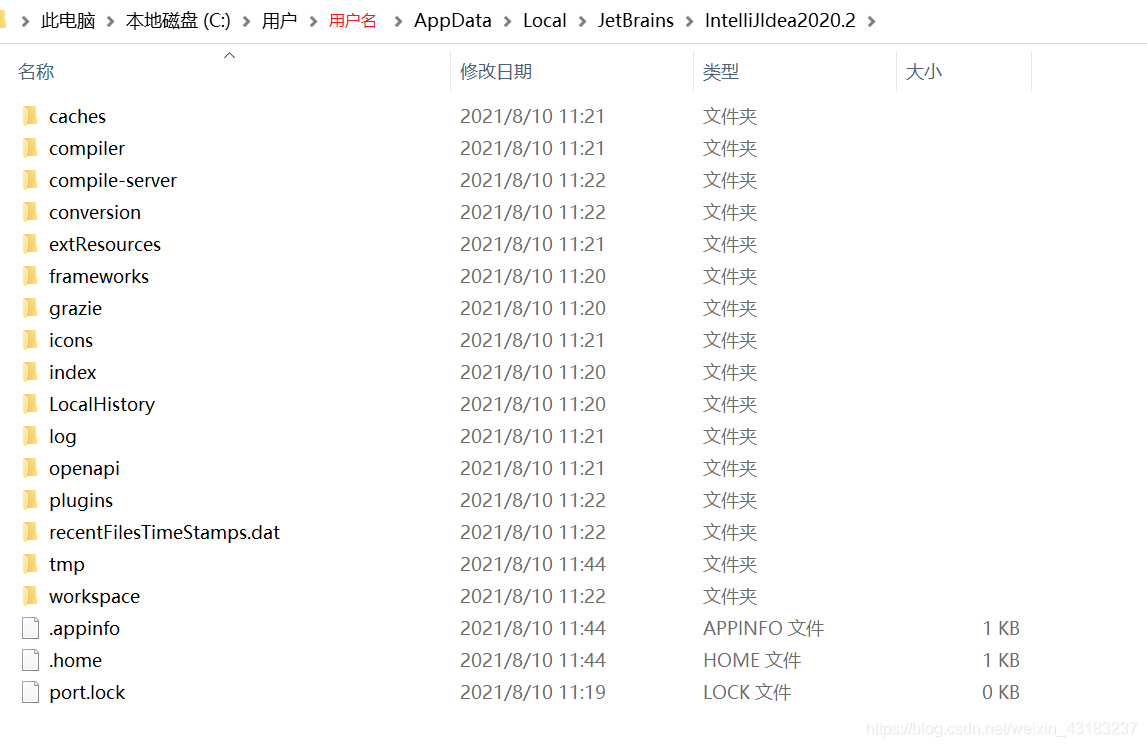1147x747 pixels.
Task: Click IntelliJIdea2020.2 breadcrumb segment
Action: [780, 20]
